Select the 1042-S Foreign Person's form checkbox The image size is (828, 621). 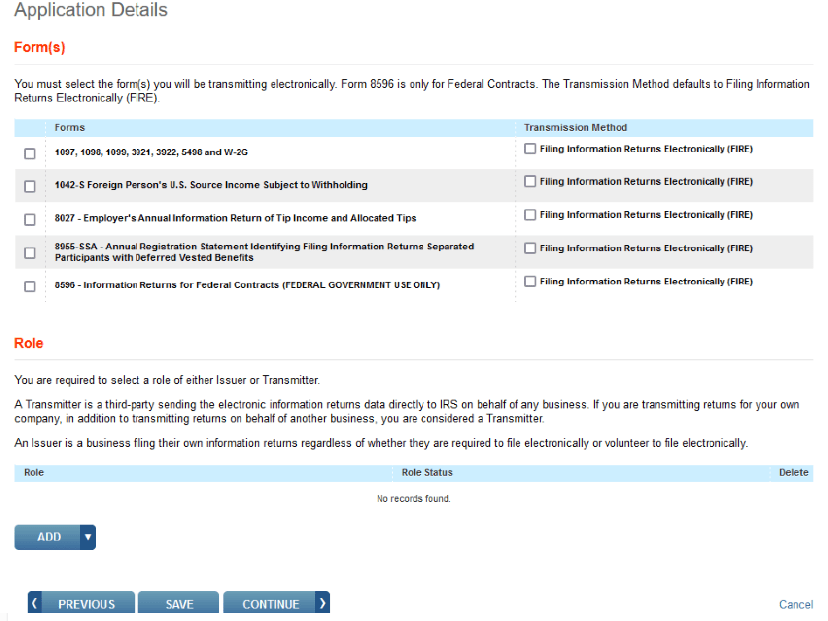pos(30,186)
